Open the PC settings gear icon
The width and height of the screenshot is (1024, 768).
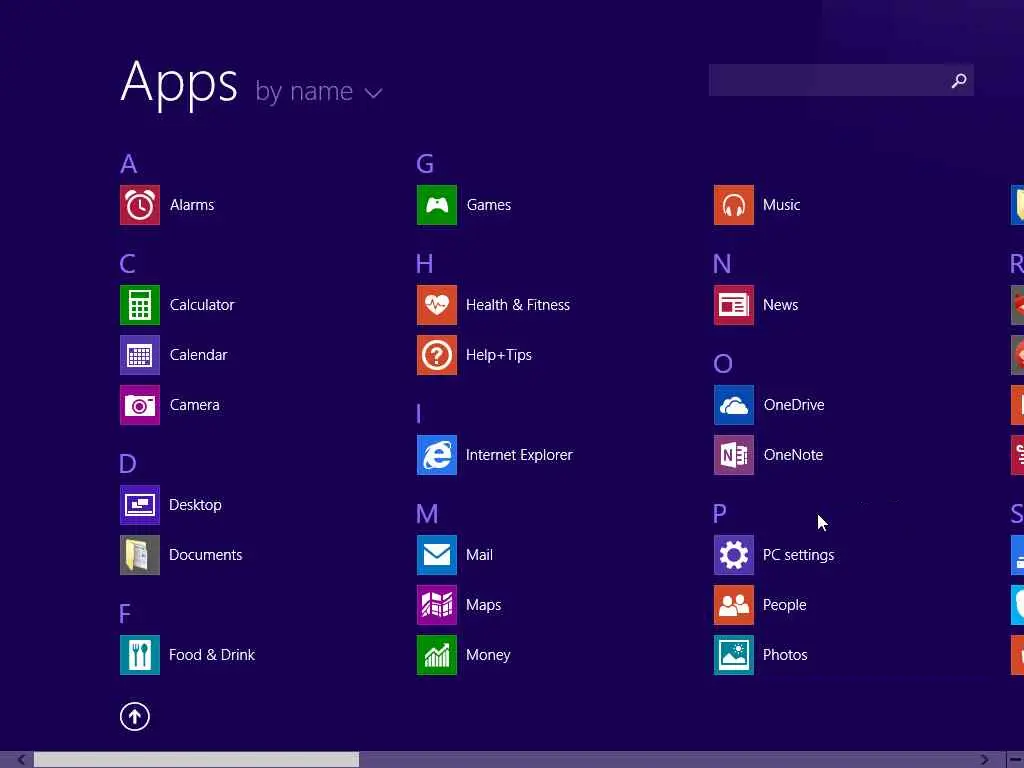coord(734,555)
